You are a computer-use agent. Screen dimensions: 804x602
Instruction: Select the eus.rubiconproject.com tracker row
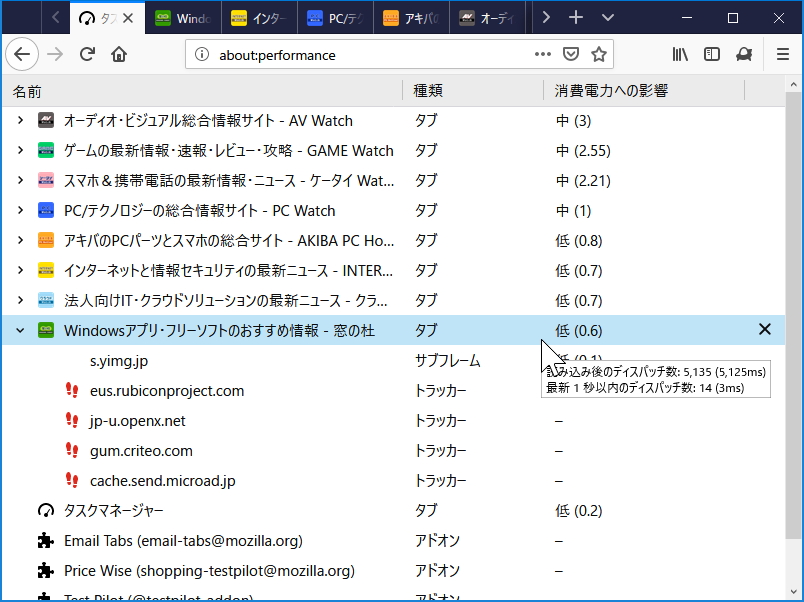[x=393, y=390]
